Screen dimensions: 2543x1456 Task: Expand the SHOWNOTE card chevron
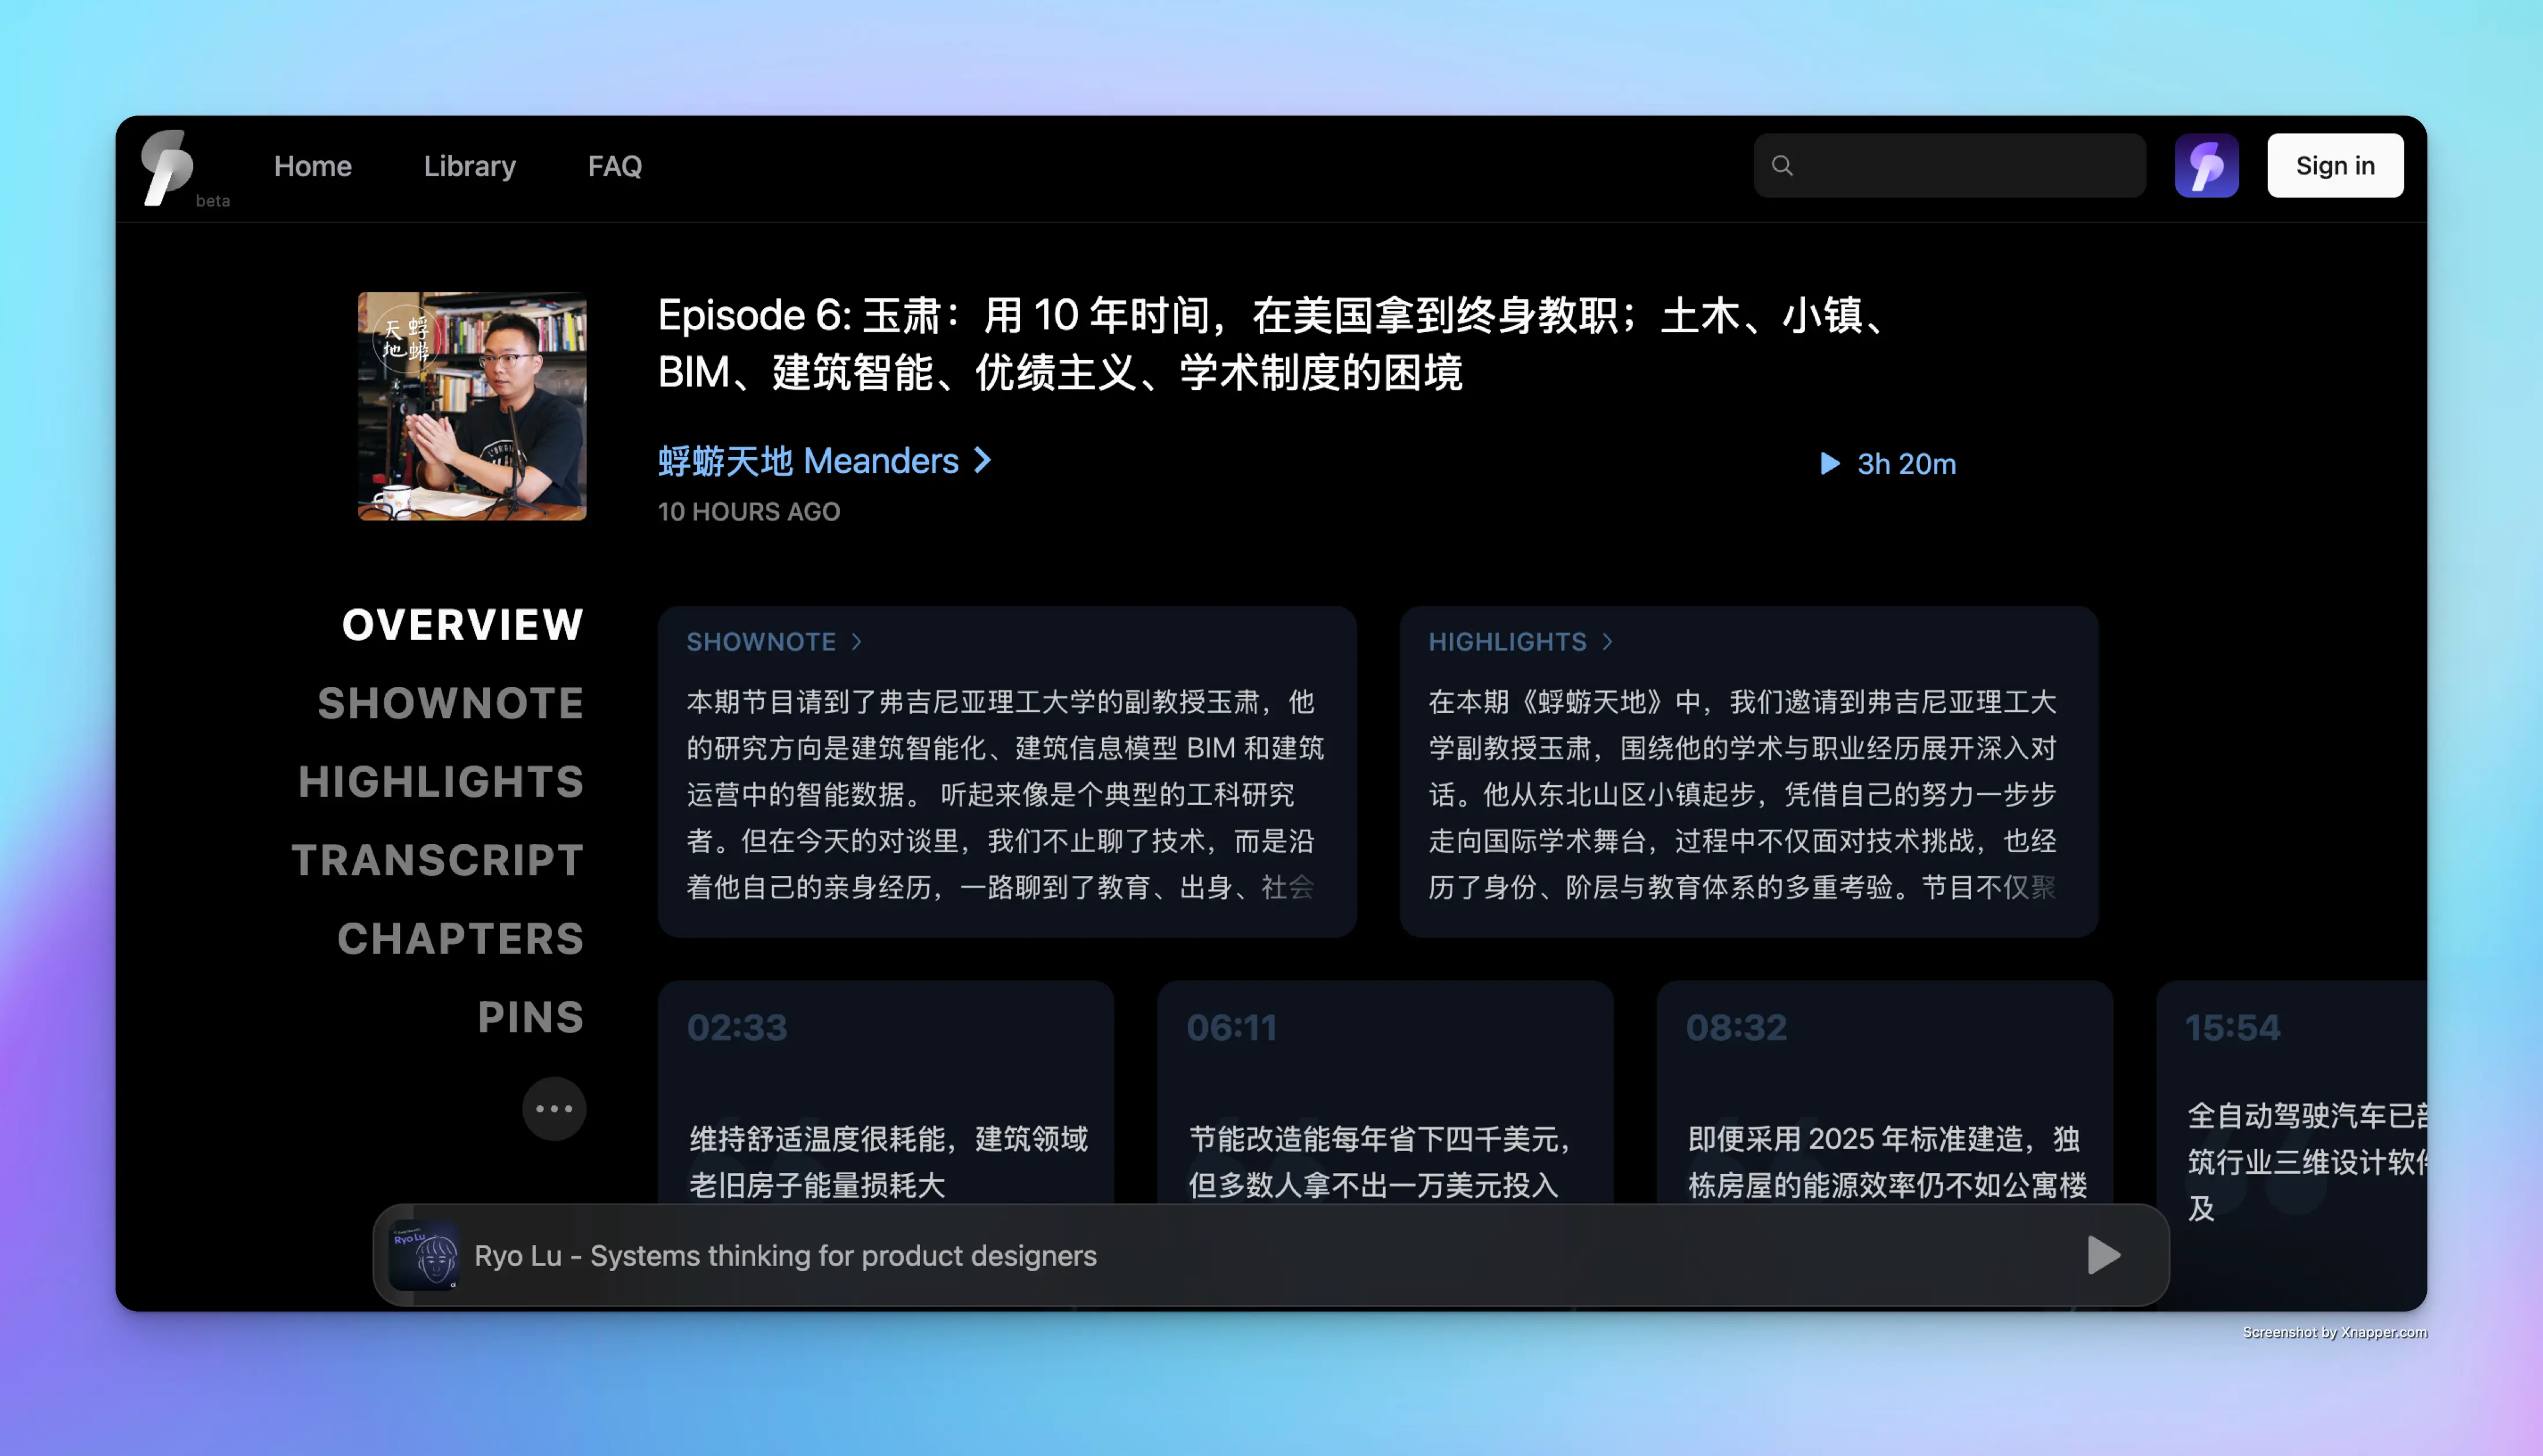pos(857,642)
